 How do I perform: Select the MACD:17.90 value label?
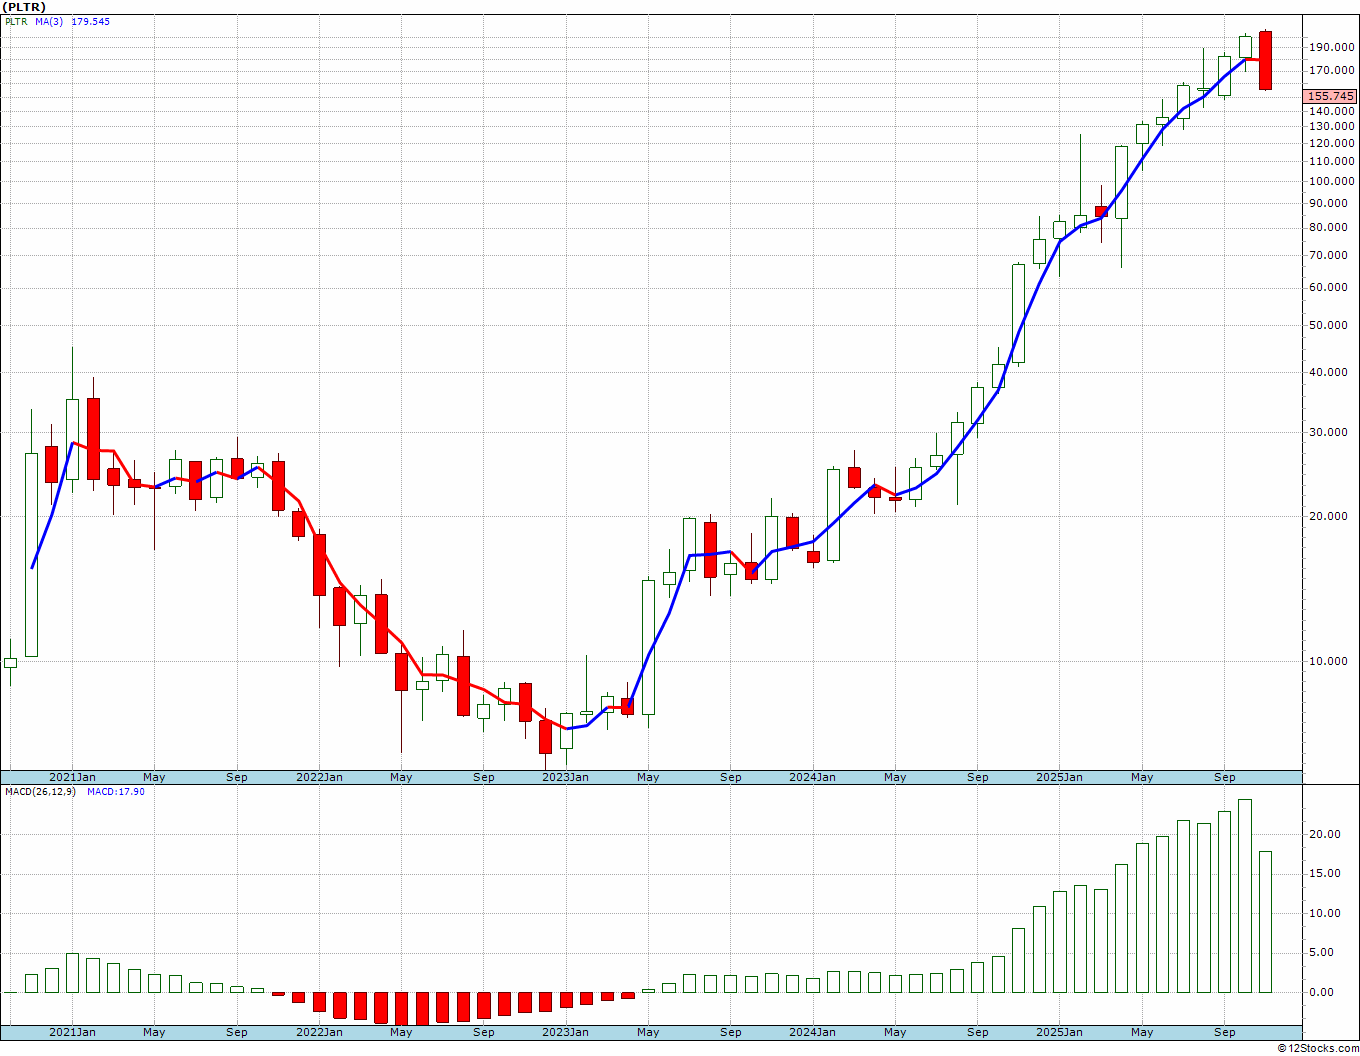tap(116, 792)
